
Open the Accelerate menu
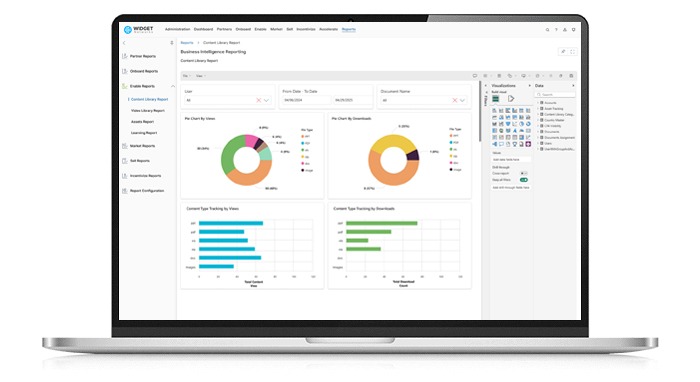[x=329, y=29]
